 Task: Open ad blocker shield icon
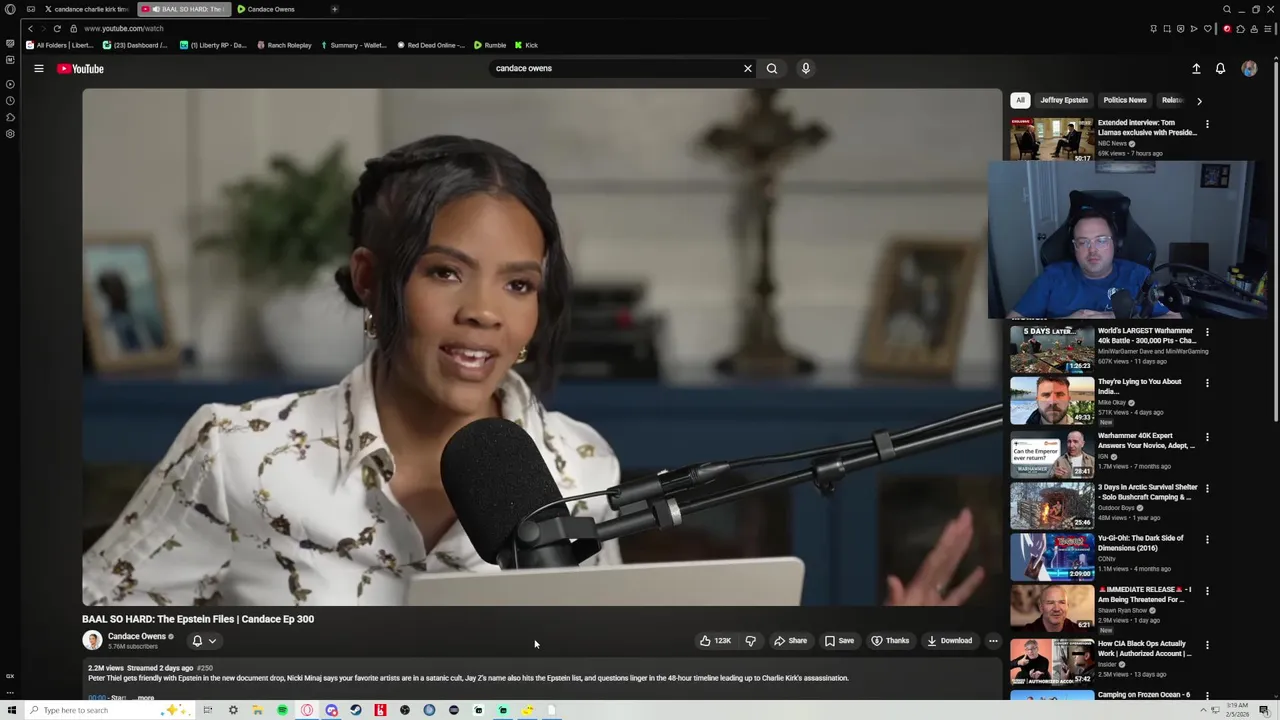(1180, 28)
